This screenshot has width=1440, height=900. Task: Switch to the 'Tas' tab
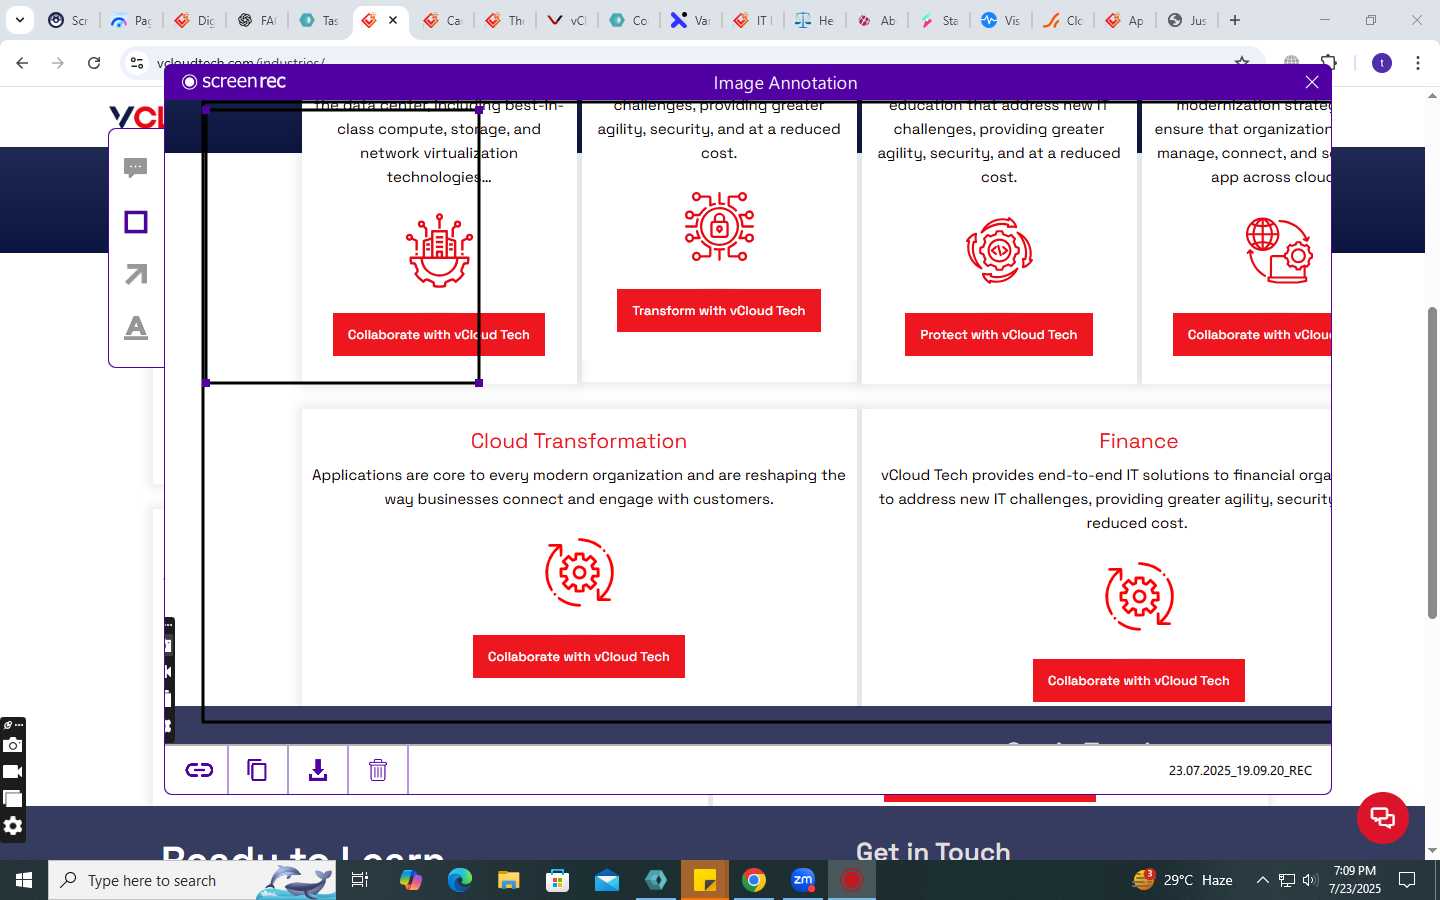(319, 20)
